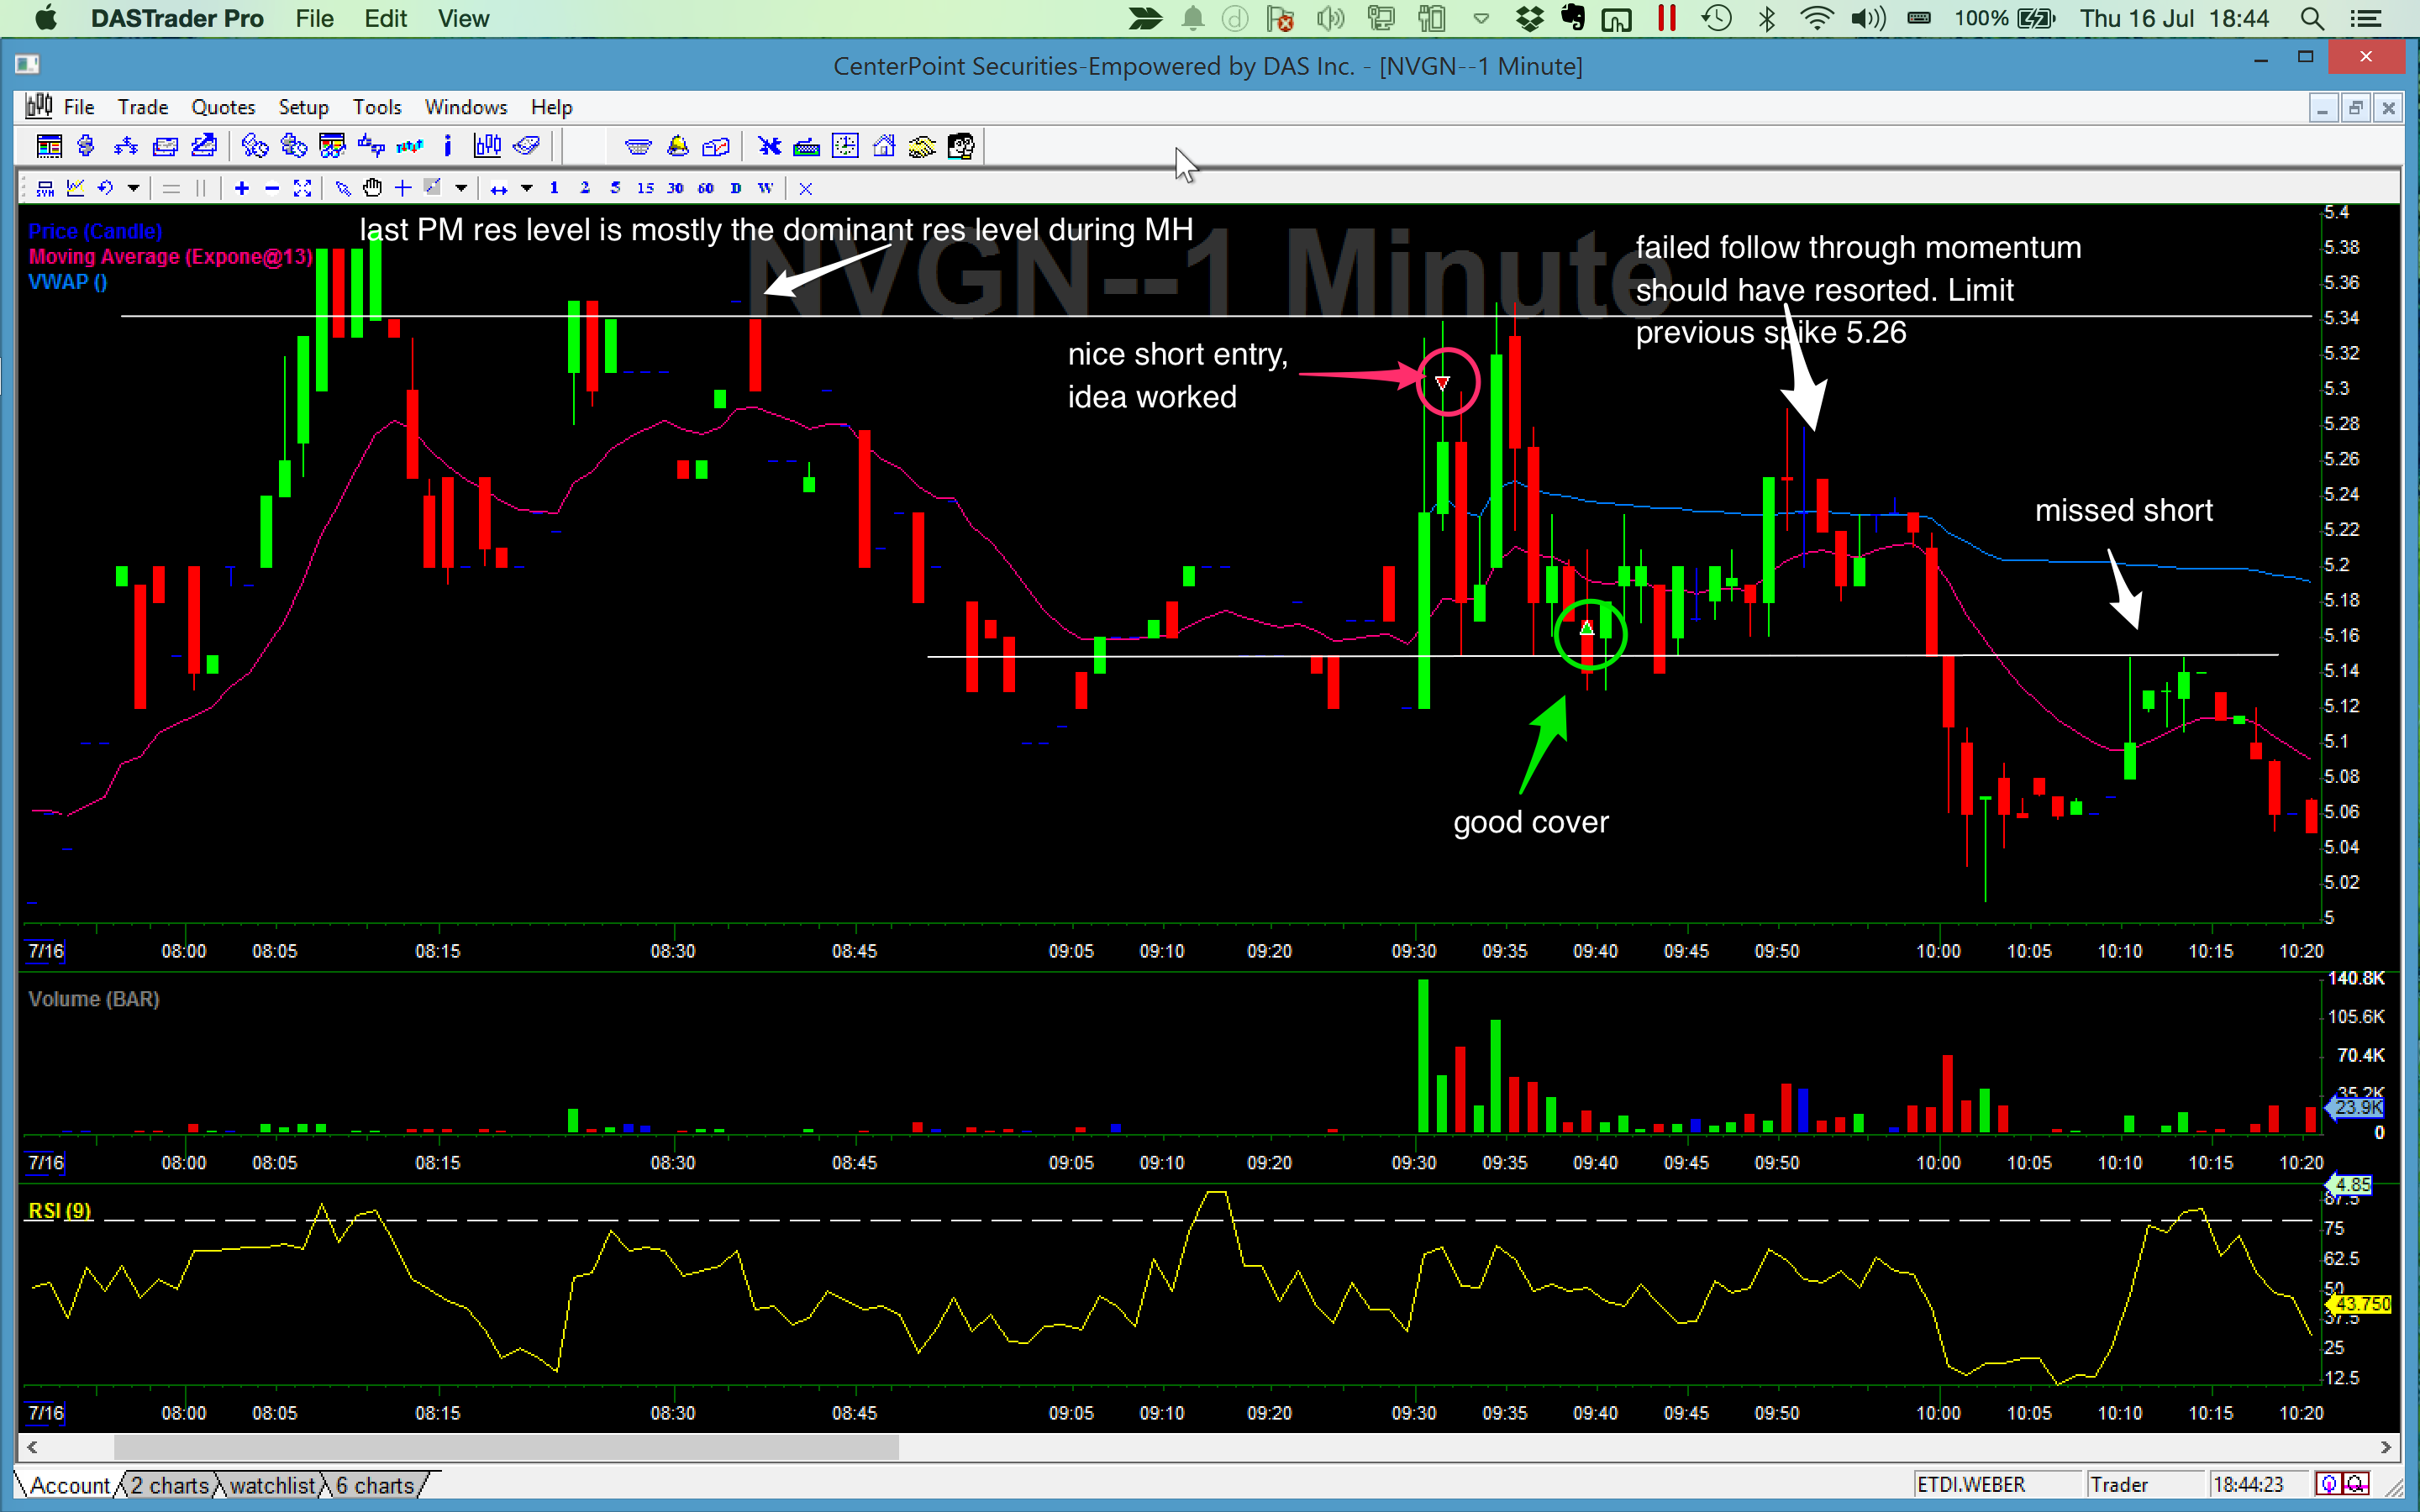
Task: Zoom in chart with plus icon
Action: (x=241, y=188)
